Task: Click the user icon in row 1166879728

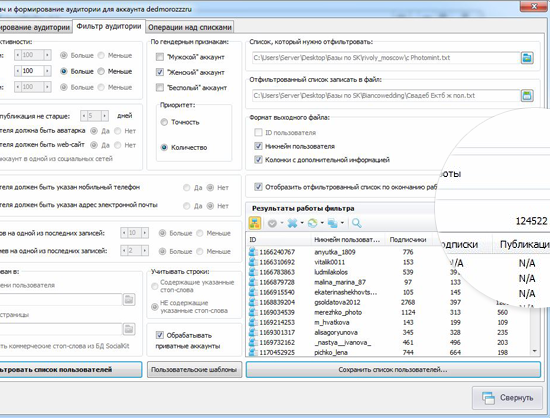Action: click(x=253, y=282)
